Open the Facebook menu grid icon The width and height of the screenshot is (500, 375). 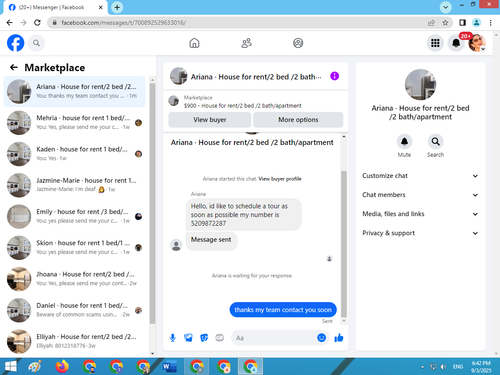[x=435, y=43]
